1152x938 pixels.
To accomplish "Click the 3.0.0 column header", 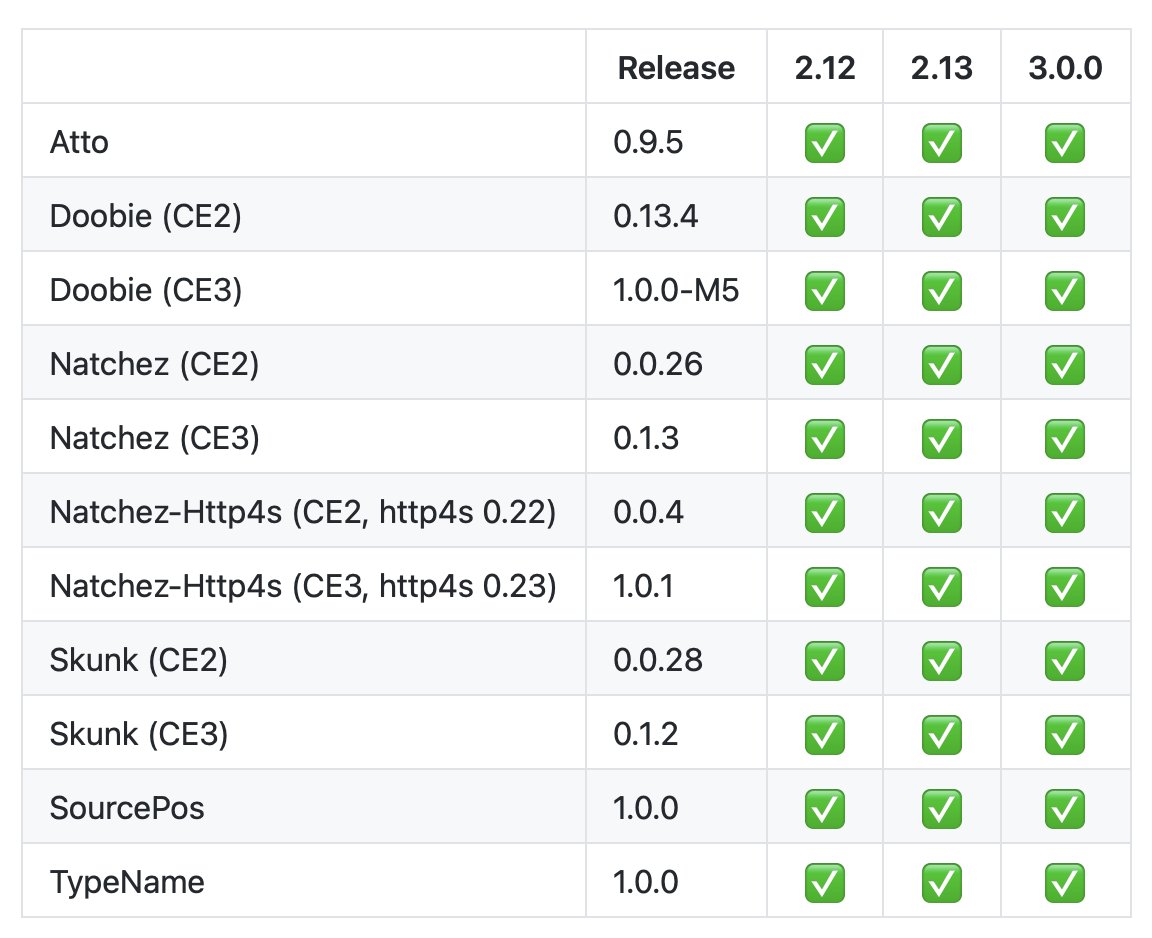I will [x=1065, y=68].
